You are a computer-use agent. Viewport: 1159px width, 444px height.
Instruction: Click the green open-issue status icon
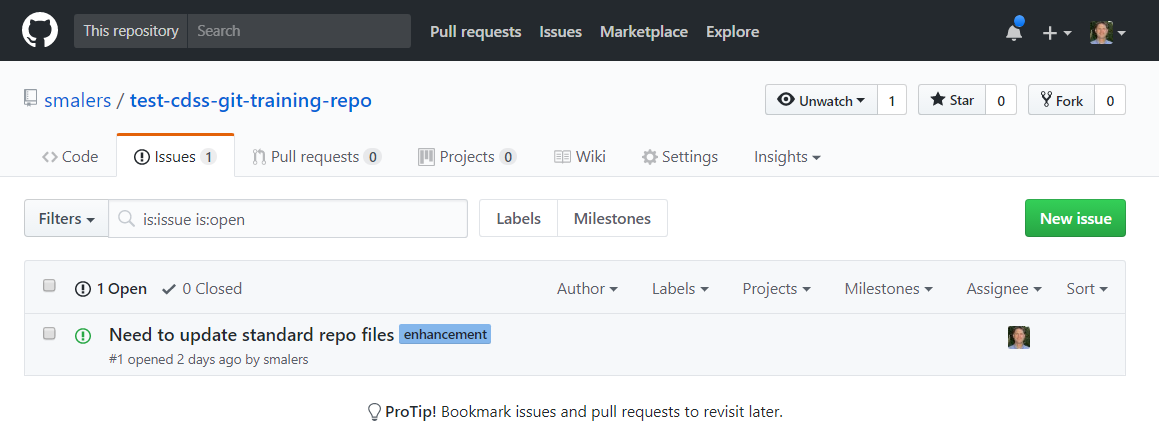coord(83,336)
